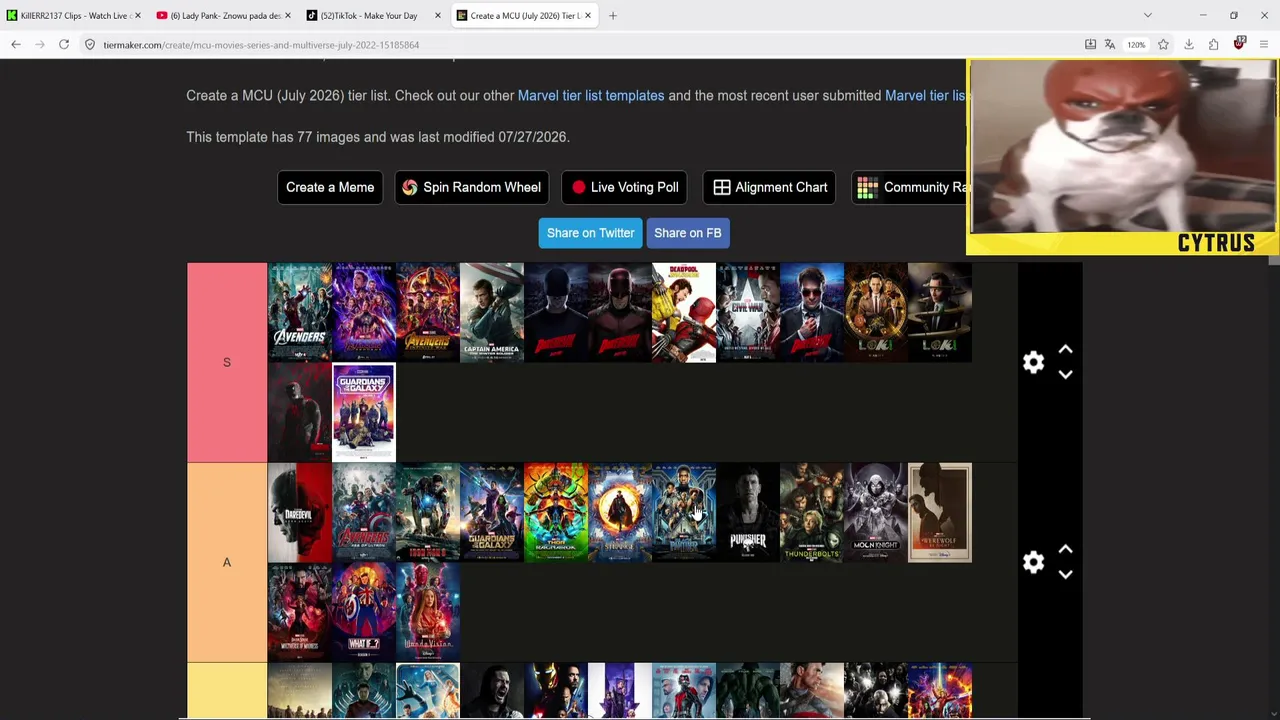Start a Live Voting Poll
This screenshot has height=720, width=1280.
625,187
